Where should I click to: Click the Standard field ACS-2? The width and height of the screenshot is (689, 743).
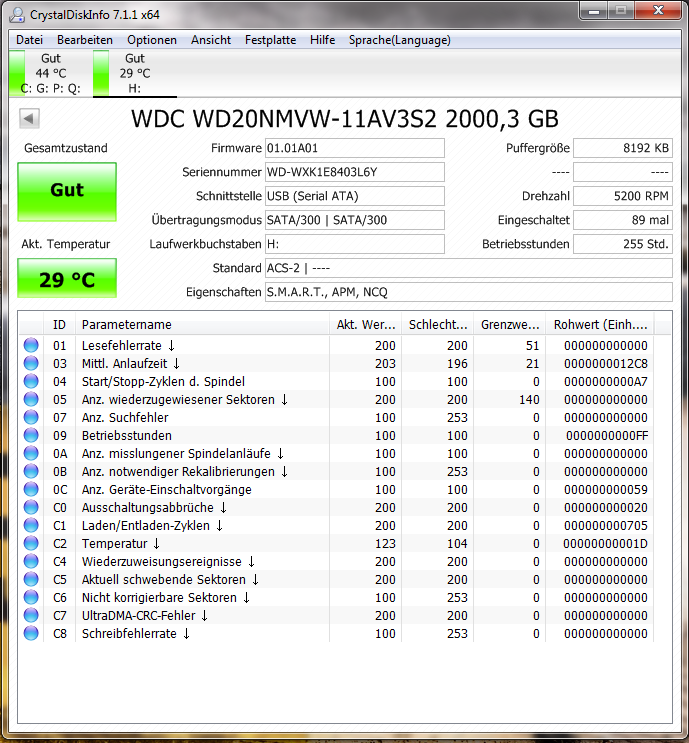(x=469, y=268)
